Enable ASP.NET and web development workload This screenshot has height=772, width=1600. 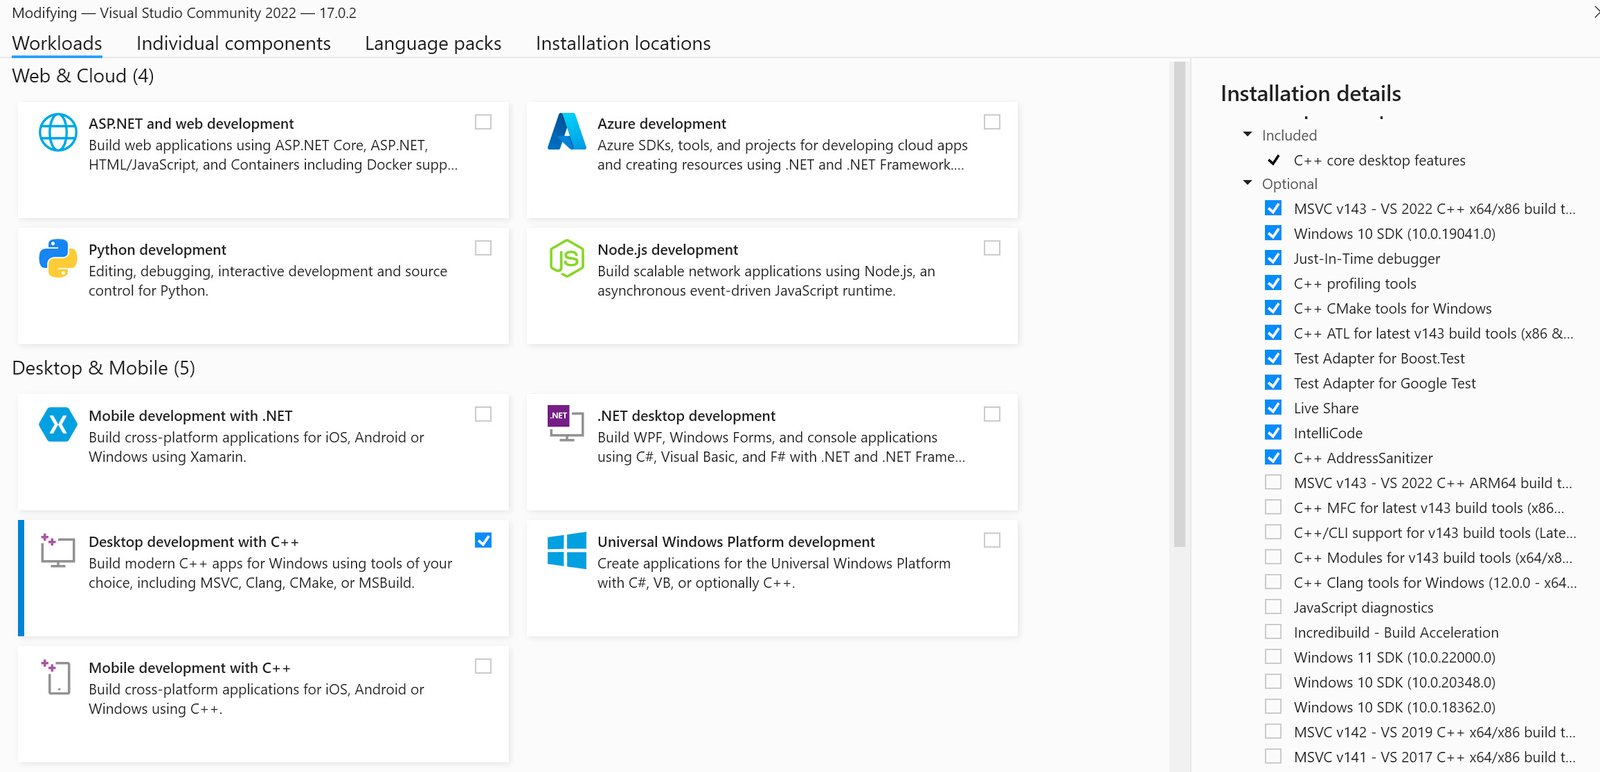tap(483, 122)
